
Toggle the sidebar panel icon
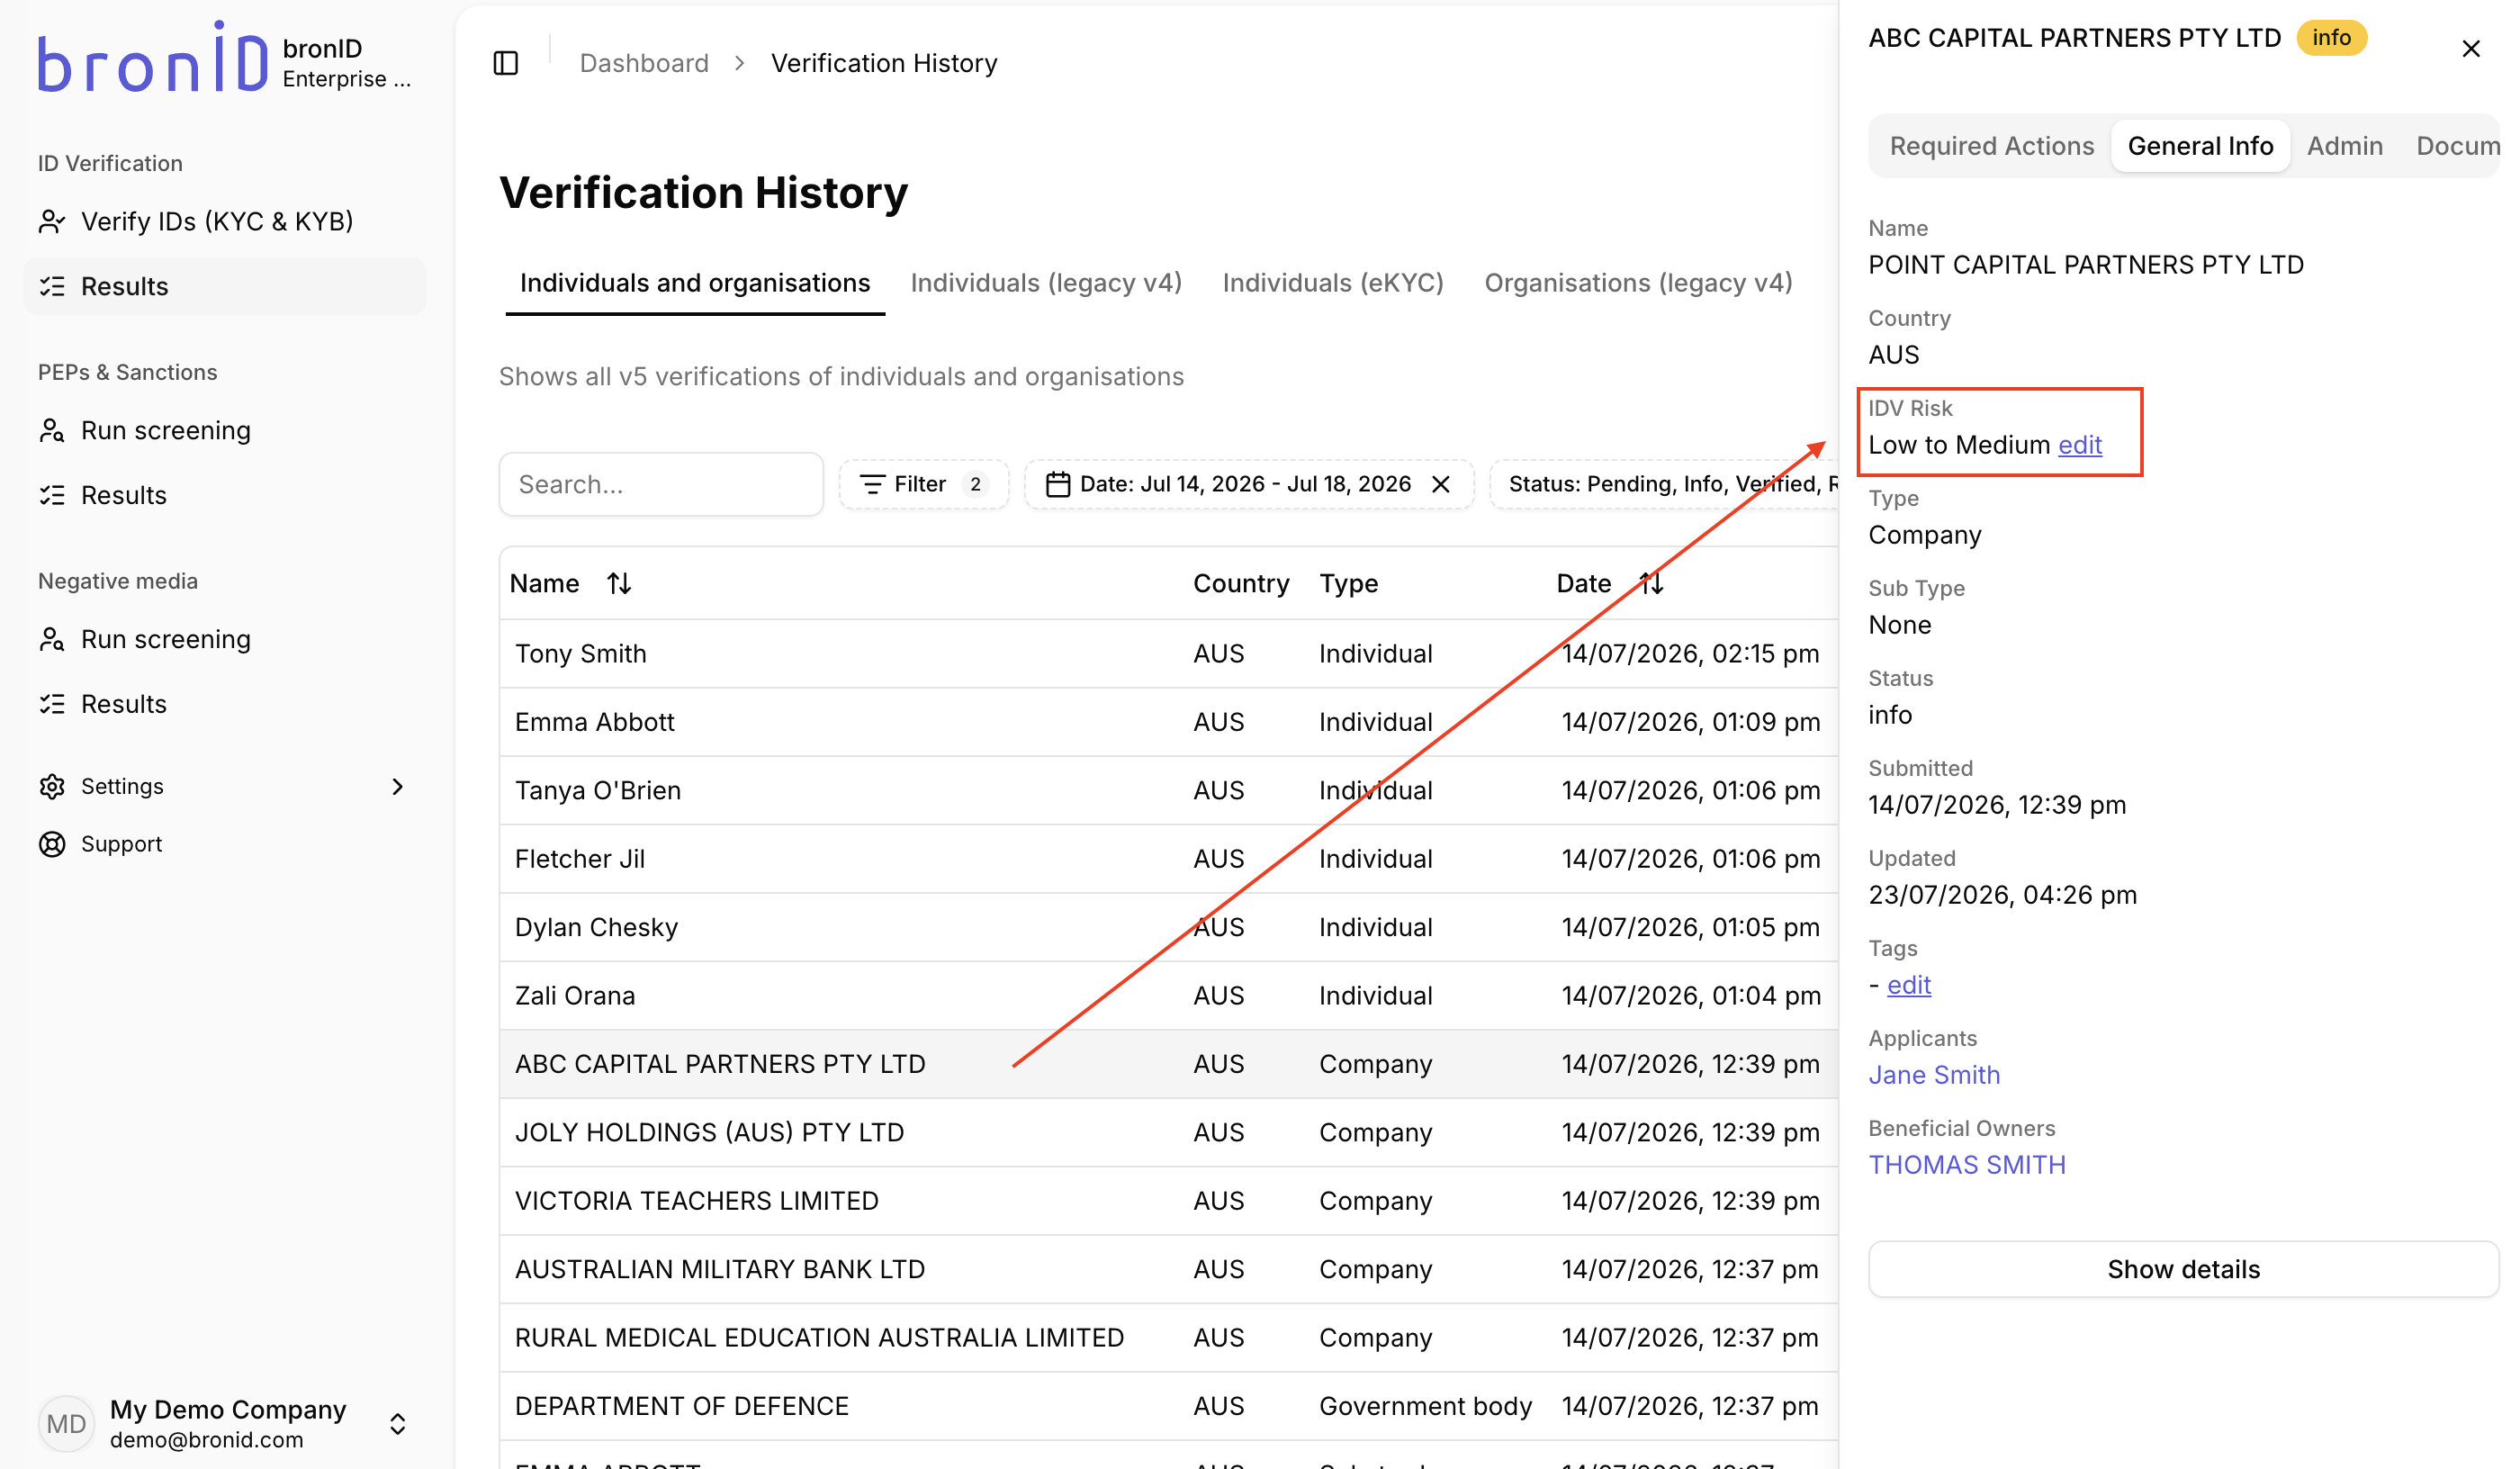point(506,63)
